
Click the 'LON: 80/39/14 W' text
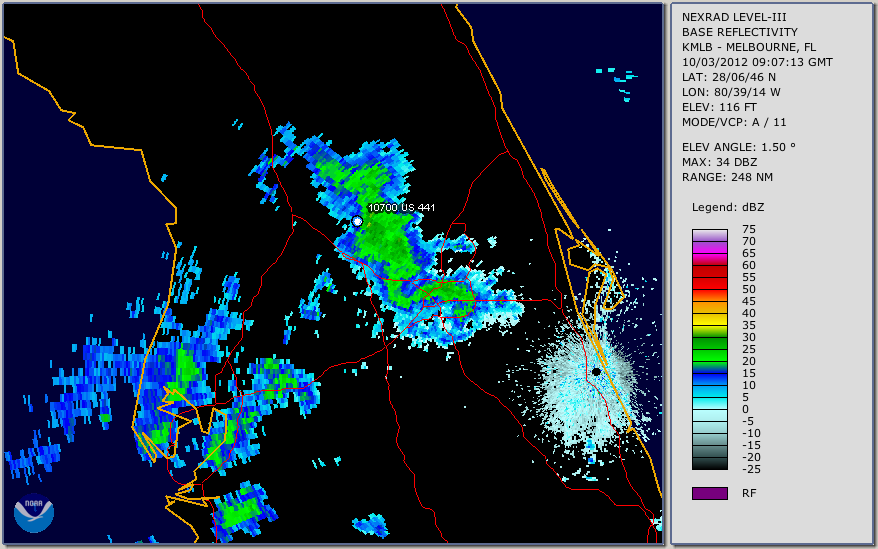pyautogui.click(x=731, y=92)
